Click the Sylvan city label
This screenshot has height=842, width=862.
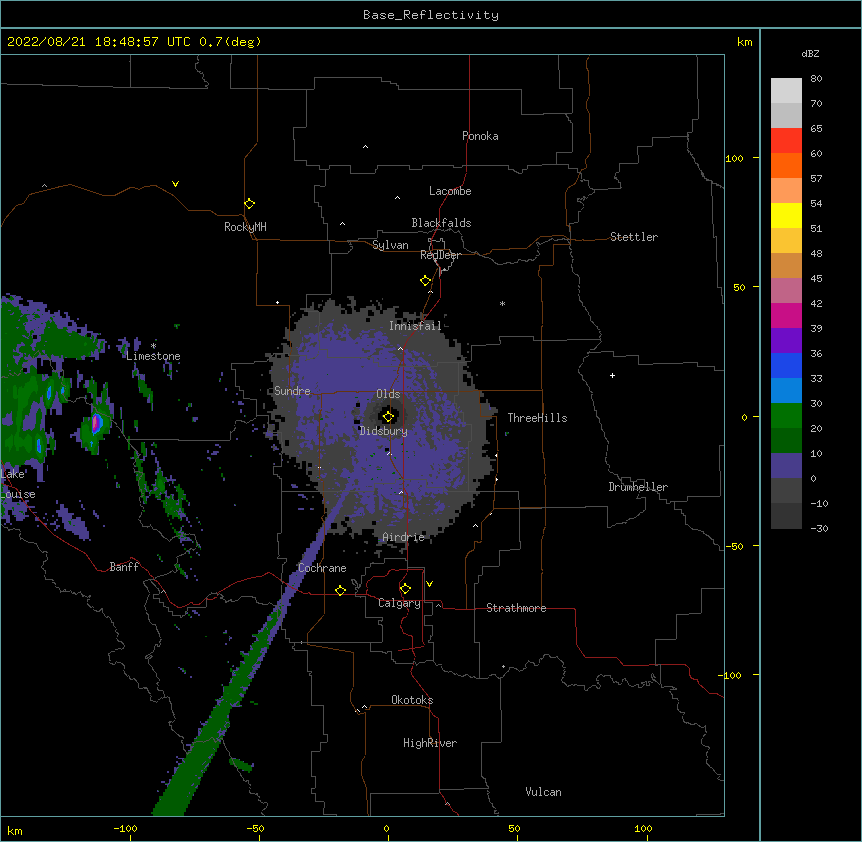pyautogui.click(x=390, y=245)
